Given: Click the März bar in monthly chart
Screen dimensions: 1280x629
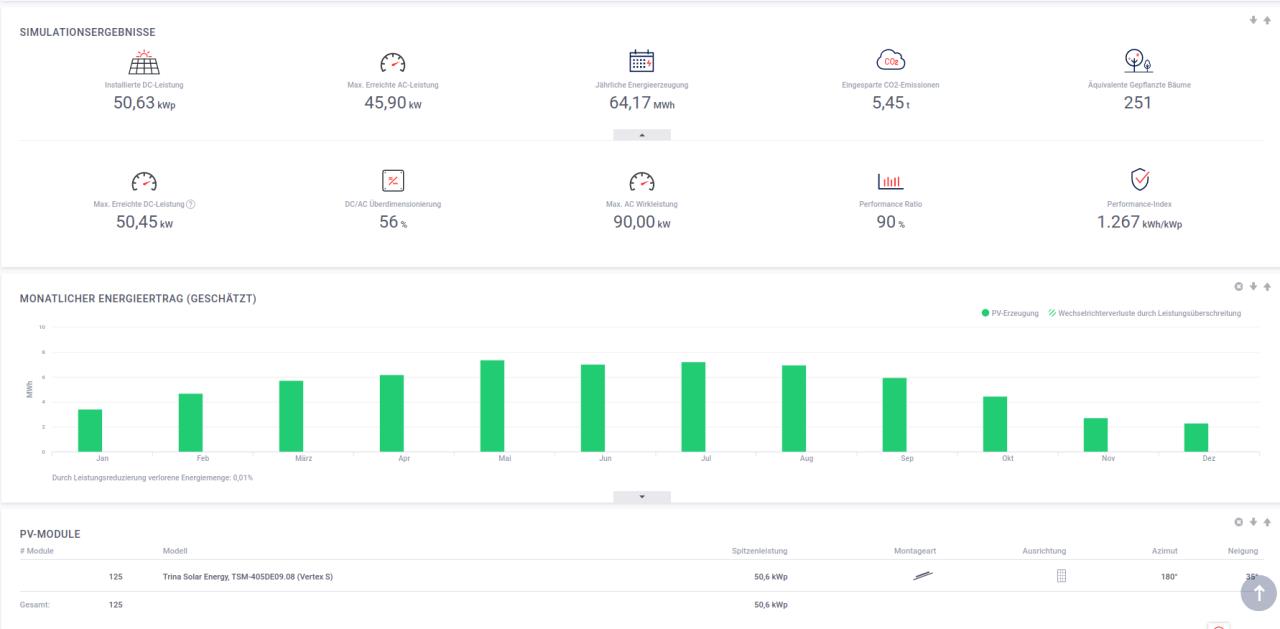Looking at the screenshot, I should [291, 416].
